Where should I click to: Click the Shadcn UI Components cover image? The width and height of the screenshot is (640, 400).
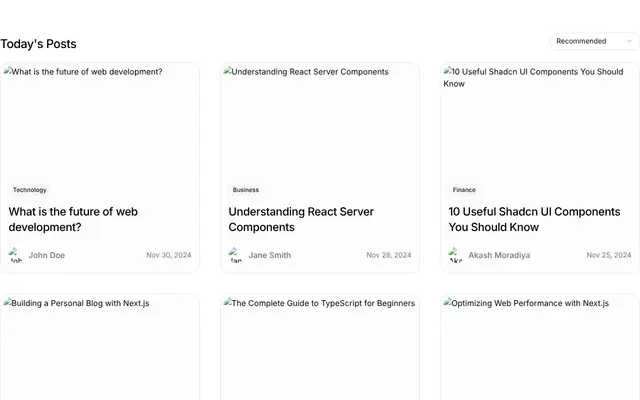click(540, 122)
